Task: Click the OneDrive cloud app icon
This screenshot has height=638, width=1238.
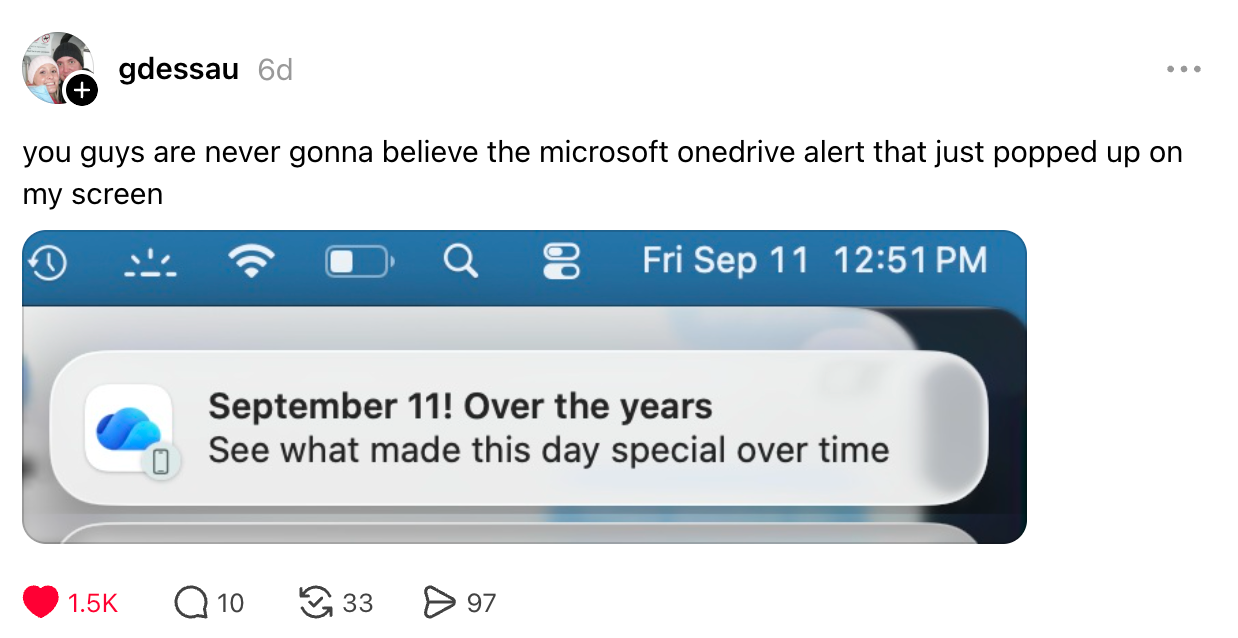Action: click(130, 428)
